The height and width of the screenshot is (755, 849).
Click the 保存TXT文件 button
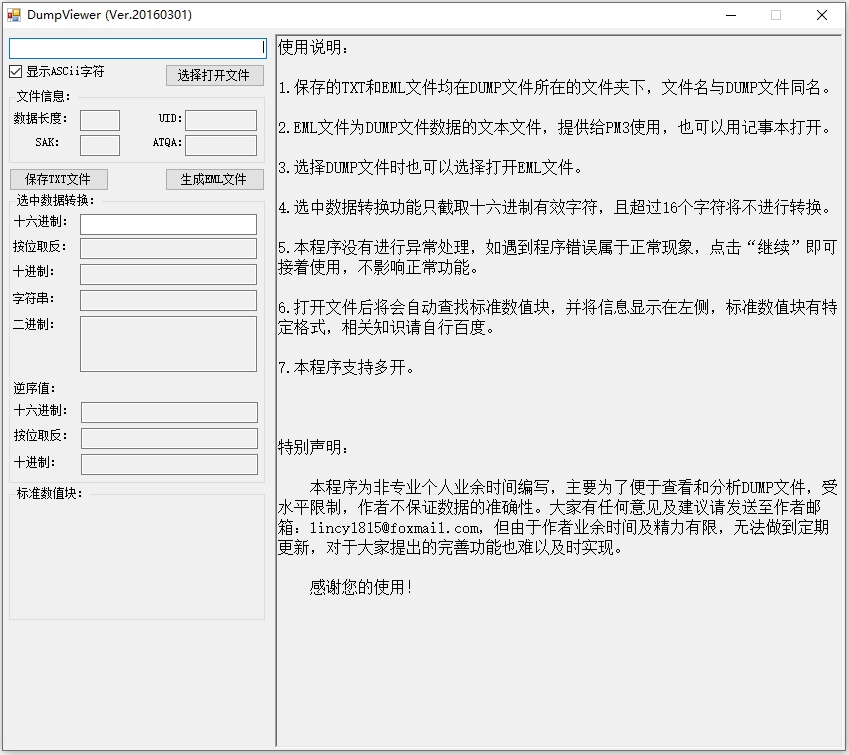58,179
